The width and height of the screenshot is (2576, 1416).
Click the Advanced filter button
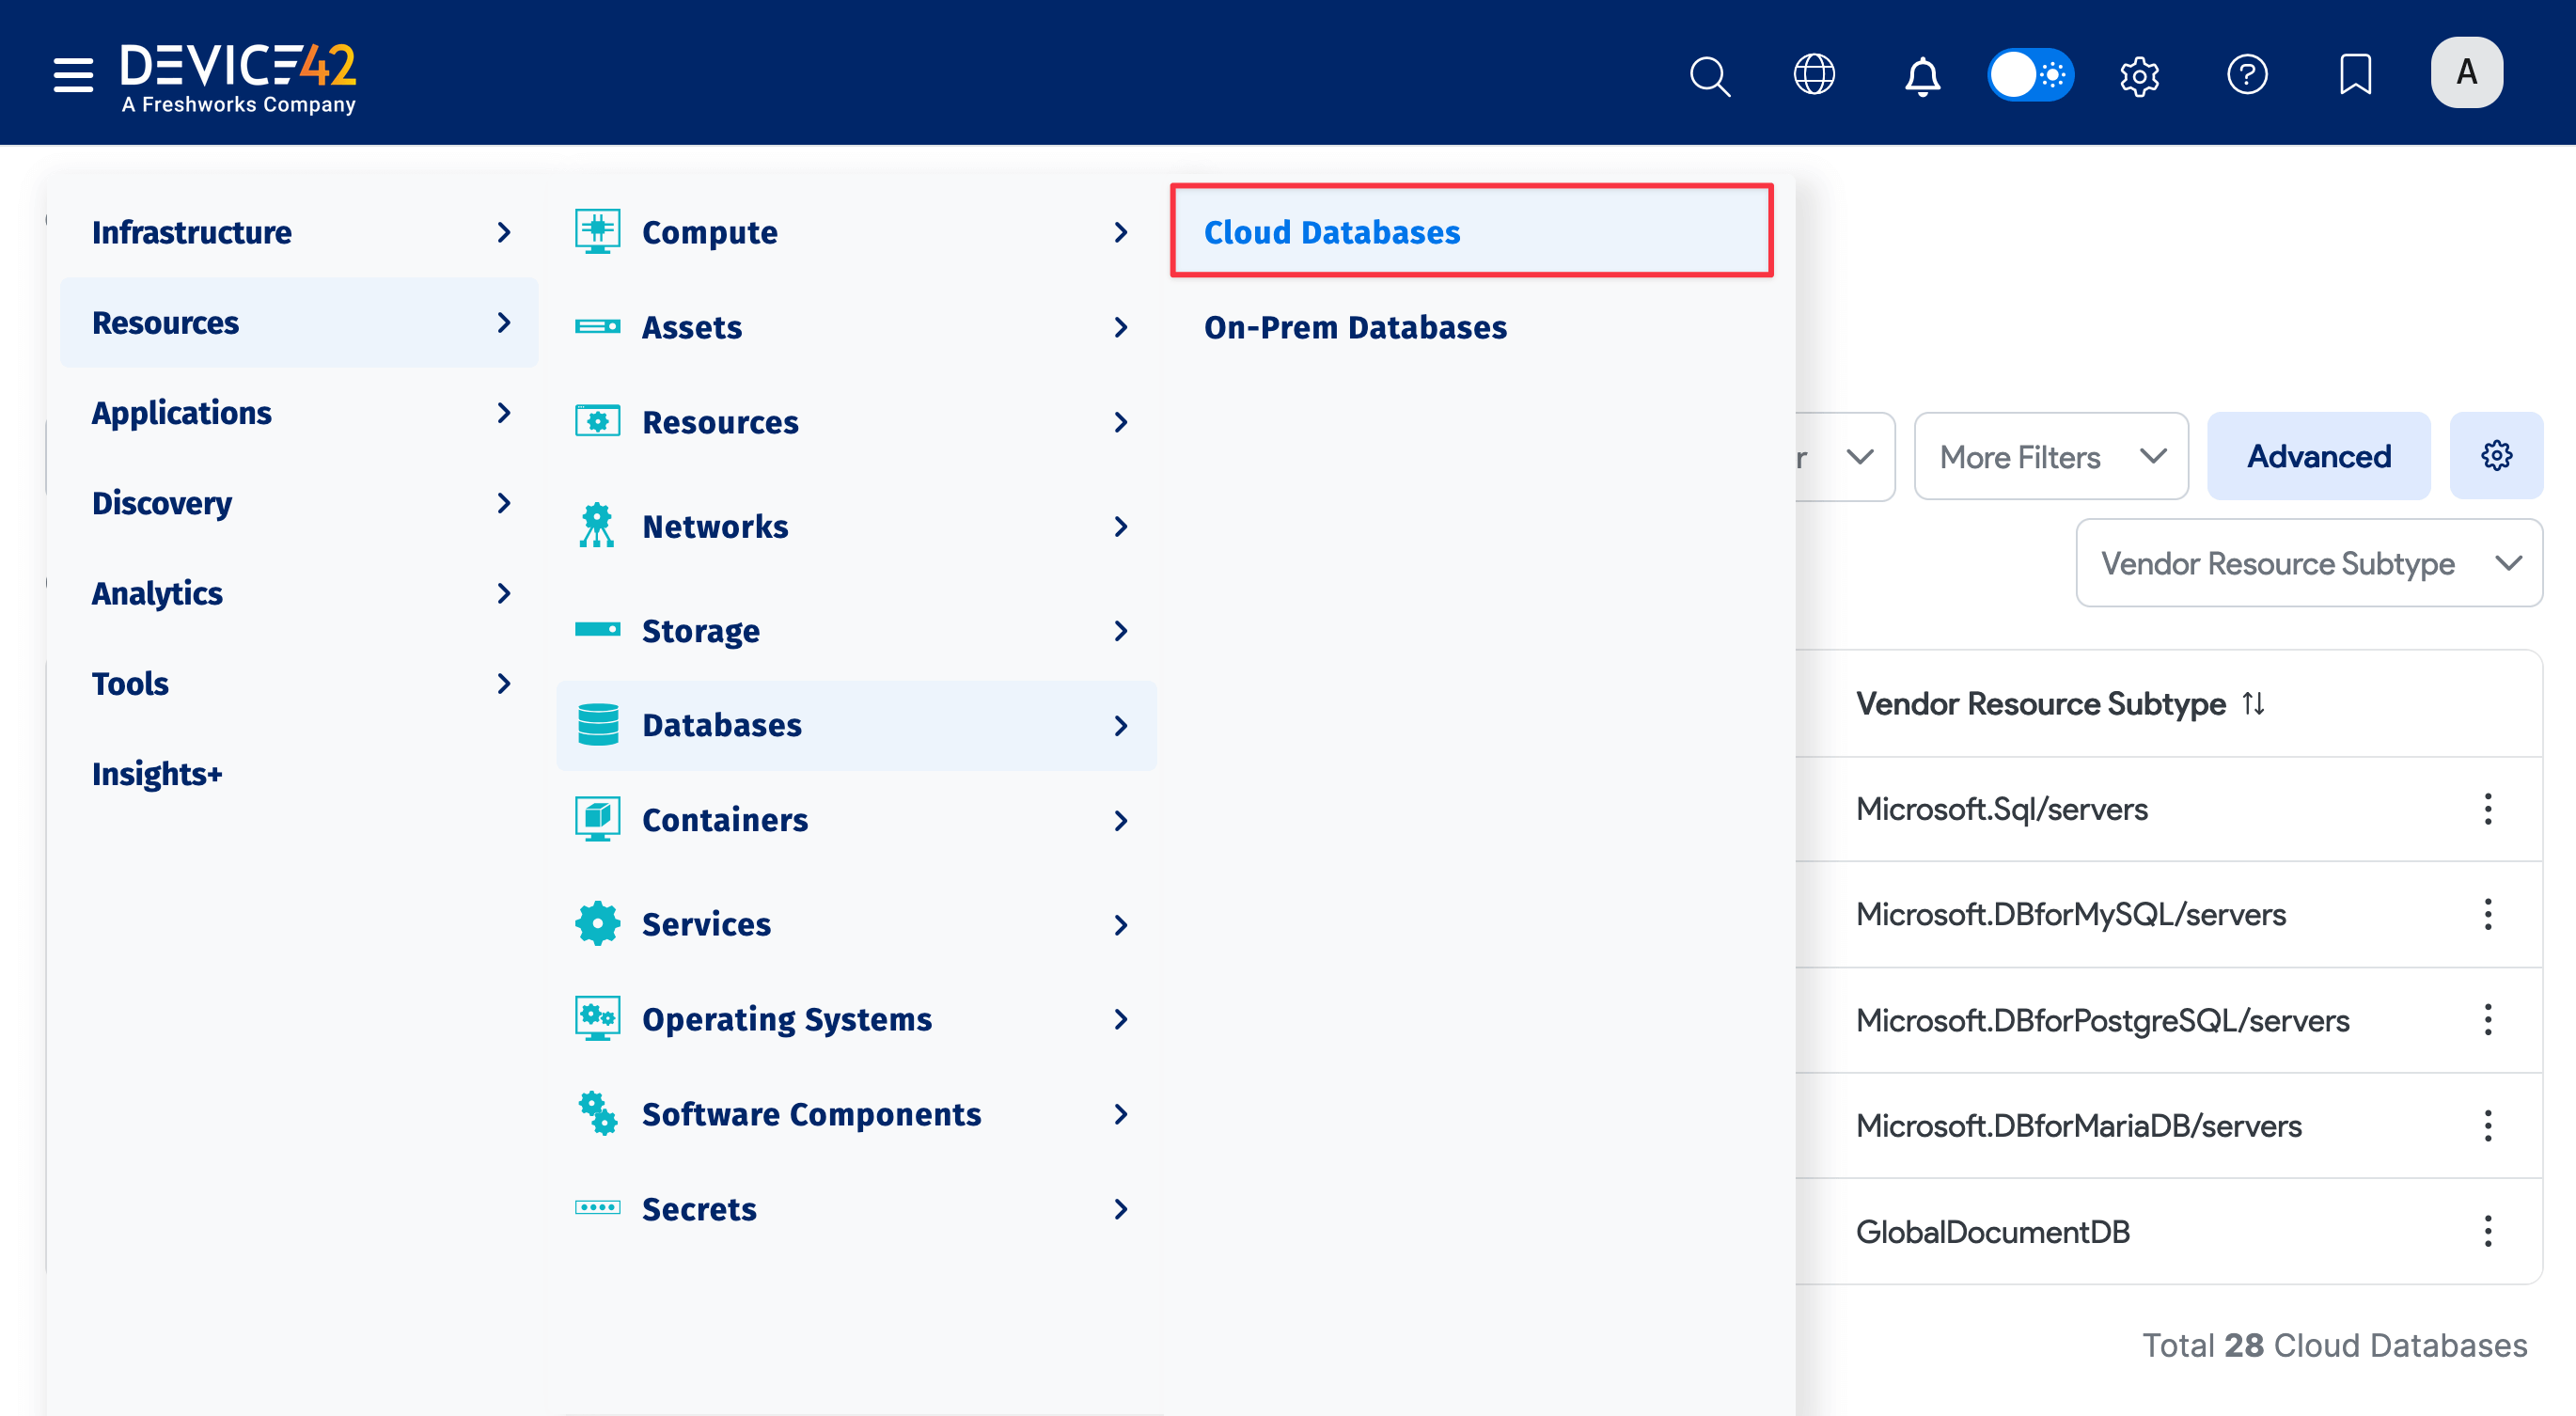2318,456
